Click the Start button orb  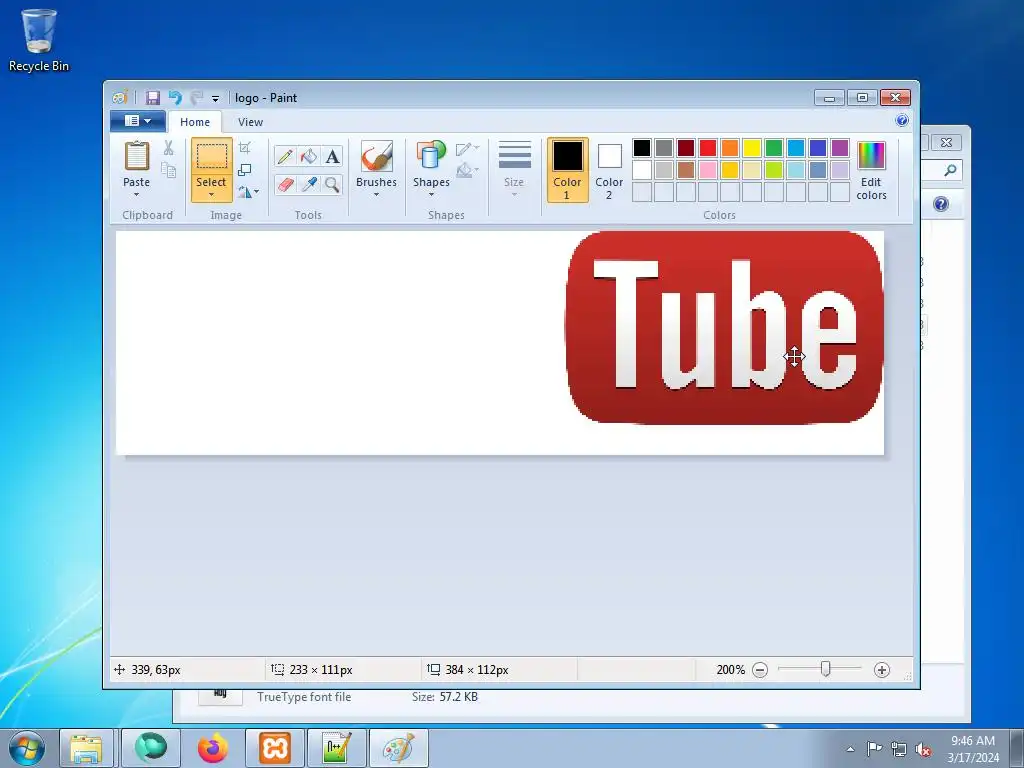pos(26,748)
